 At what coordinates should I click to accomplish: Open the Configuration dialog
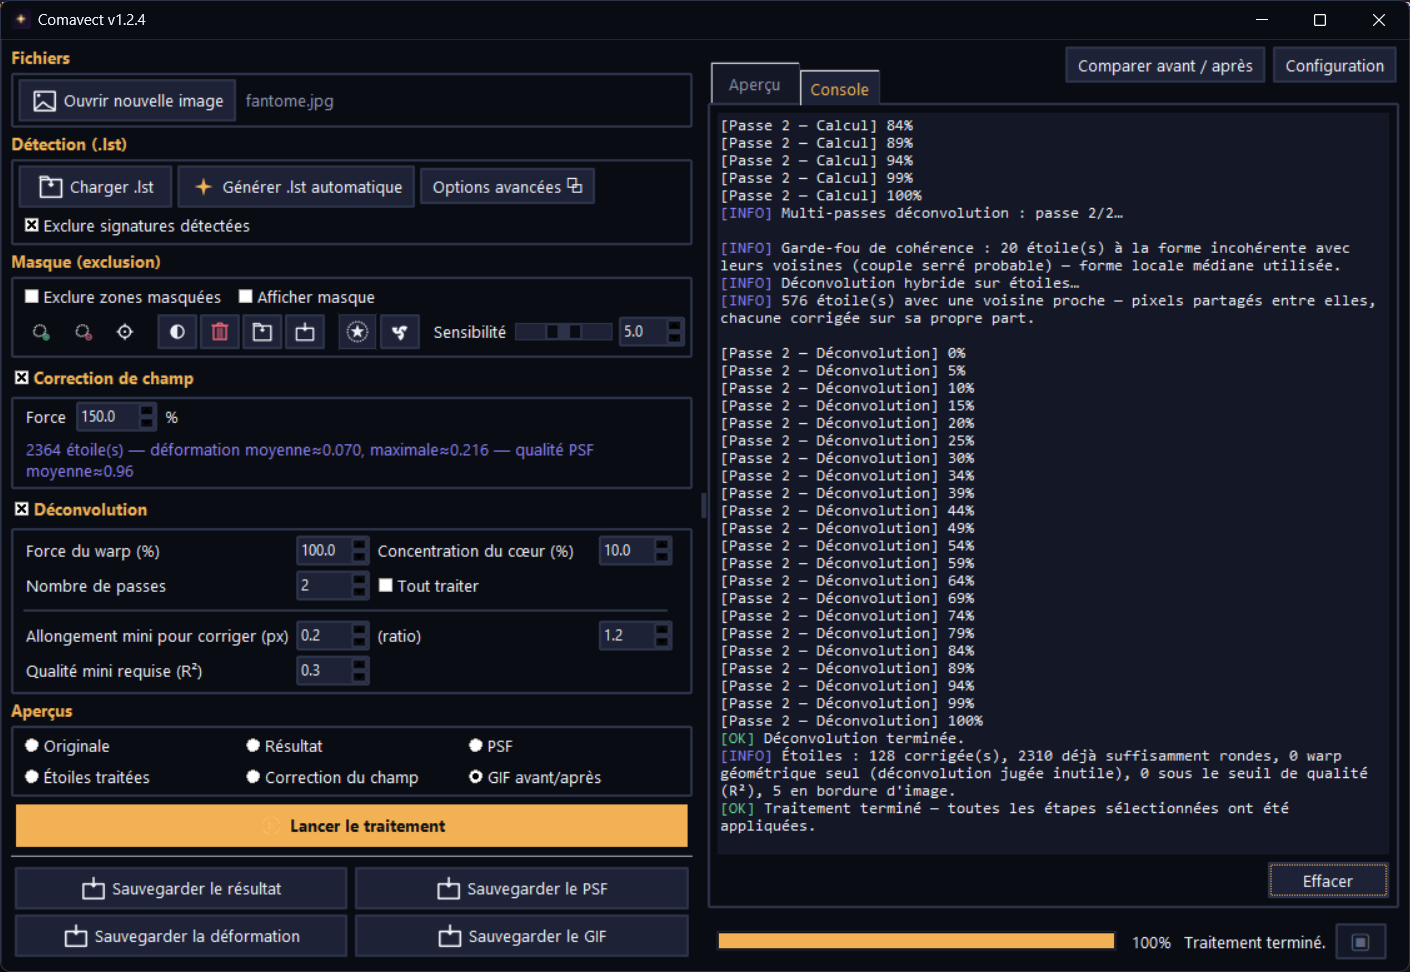(x=1334, y=66)
